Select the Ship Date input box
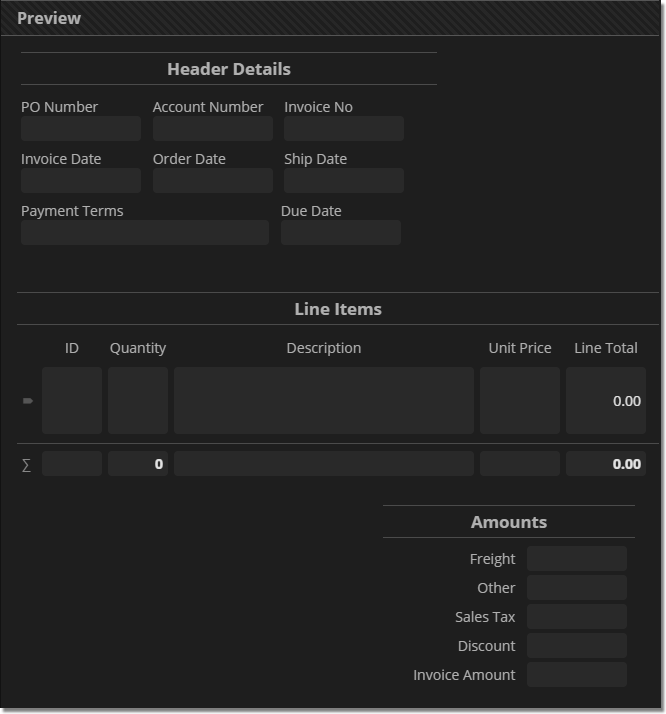Viewport: 666px width, 714px height. pyautogui.click(x=344, y=181)
